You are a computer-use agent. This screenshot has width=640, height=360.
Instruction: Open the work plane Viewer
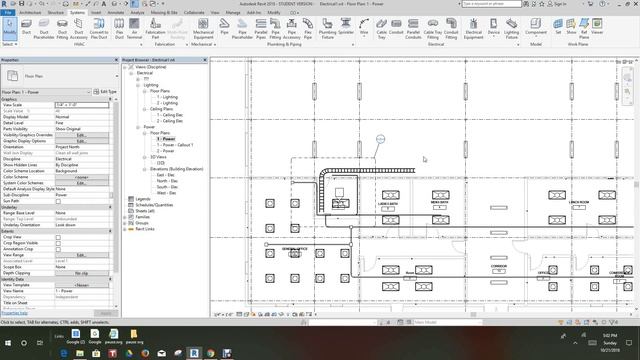[597, 27]
